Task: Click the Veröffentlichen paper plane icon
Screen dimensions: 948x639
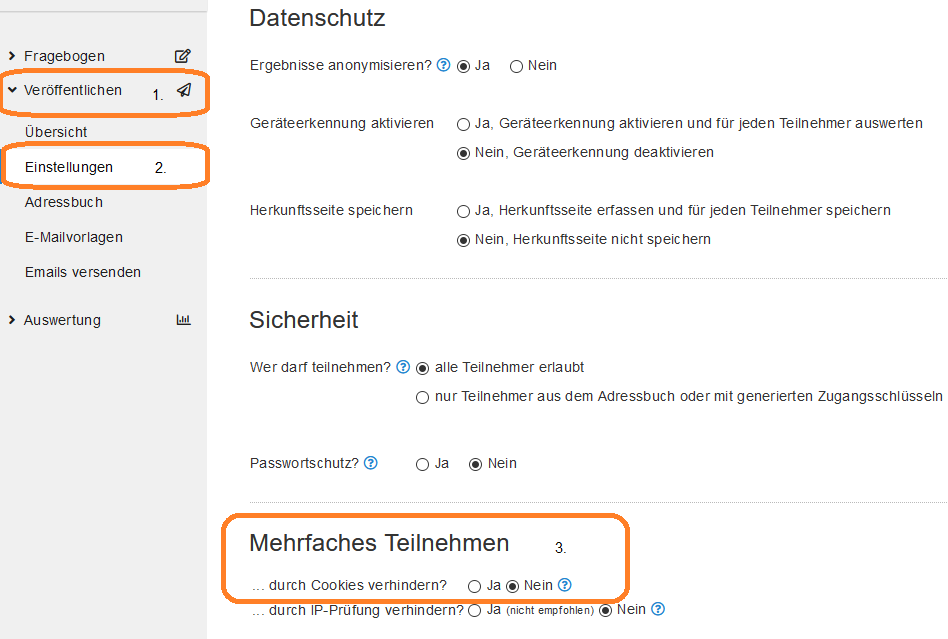Action: pos(184,90)
